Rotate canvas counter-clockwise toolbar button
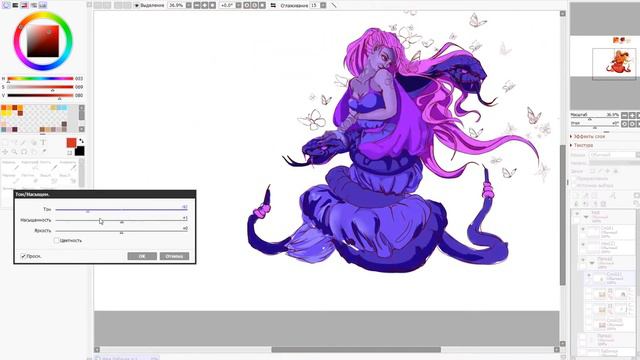The image size is (640, 360). click(x=247, y=5)
